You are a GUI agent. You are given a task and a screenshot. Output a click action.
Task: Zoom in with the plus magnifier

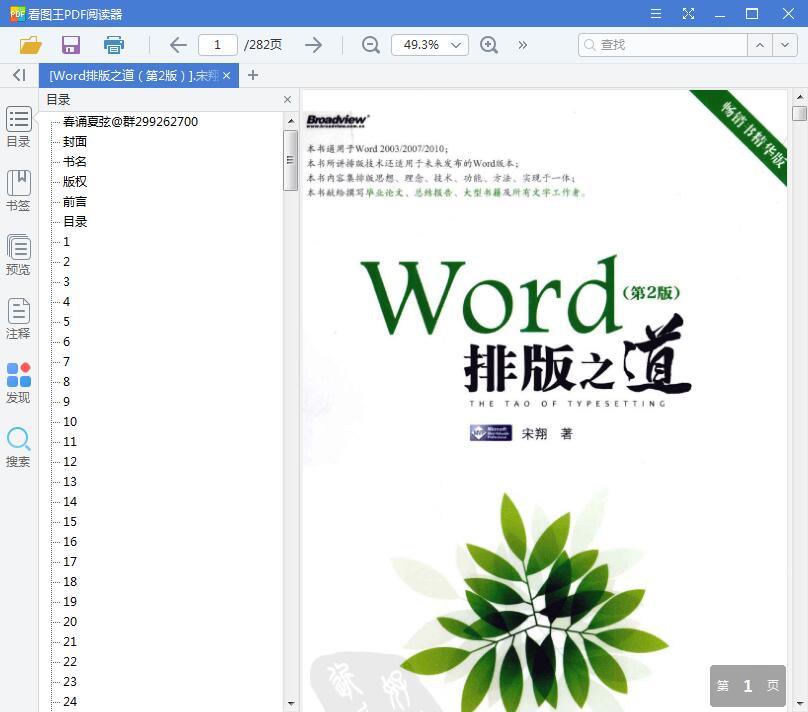point(489,45)
